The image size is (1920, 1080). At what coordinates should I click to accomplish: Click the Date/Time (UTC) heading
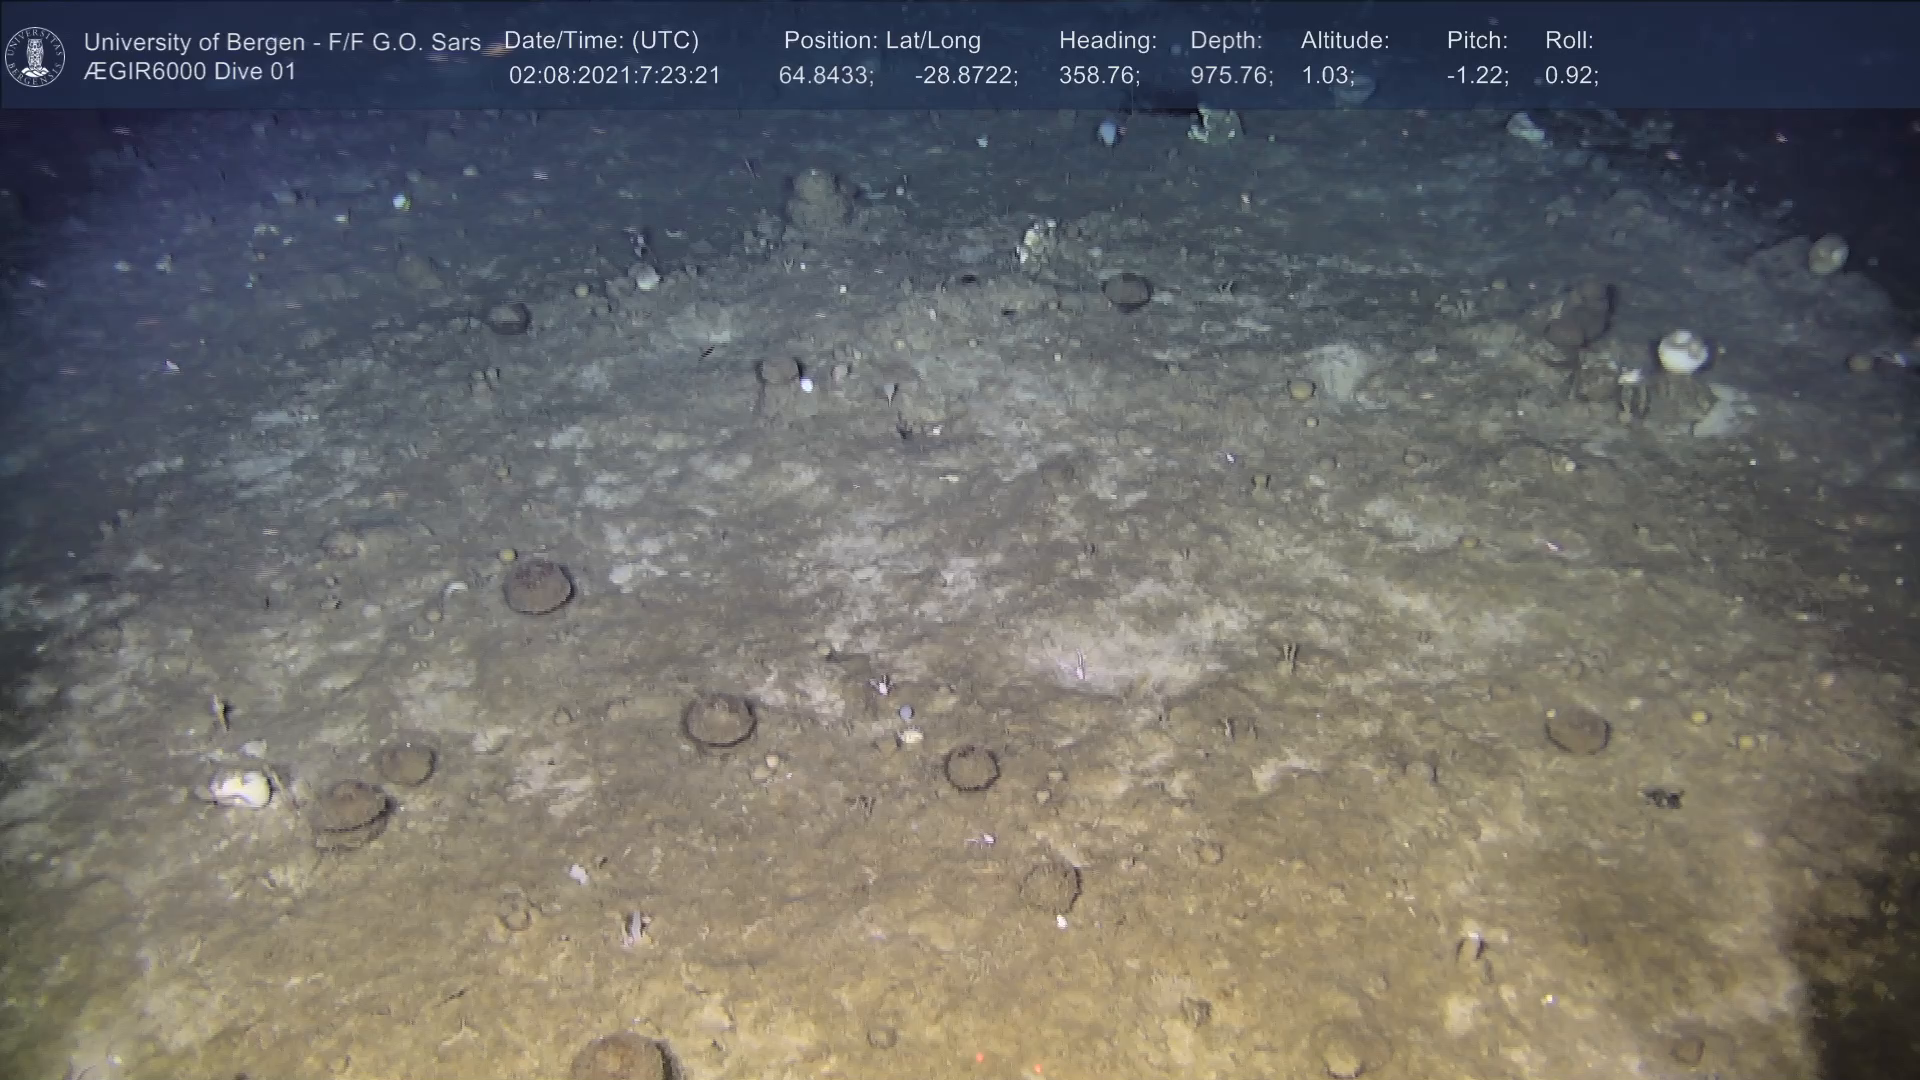pos(601,40)
